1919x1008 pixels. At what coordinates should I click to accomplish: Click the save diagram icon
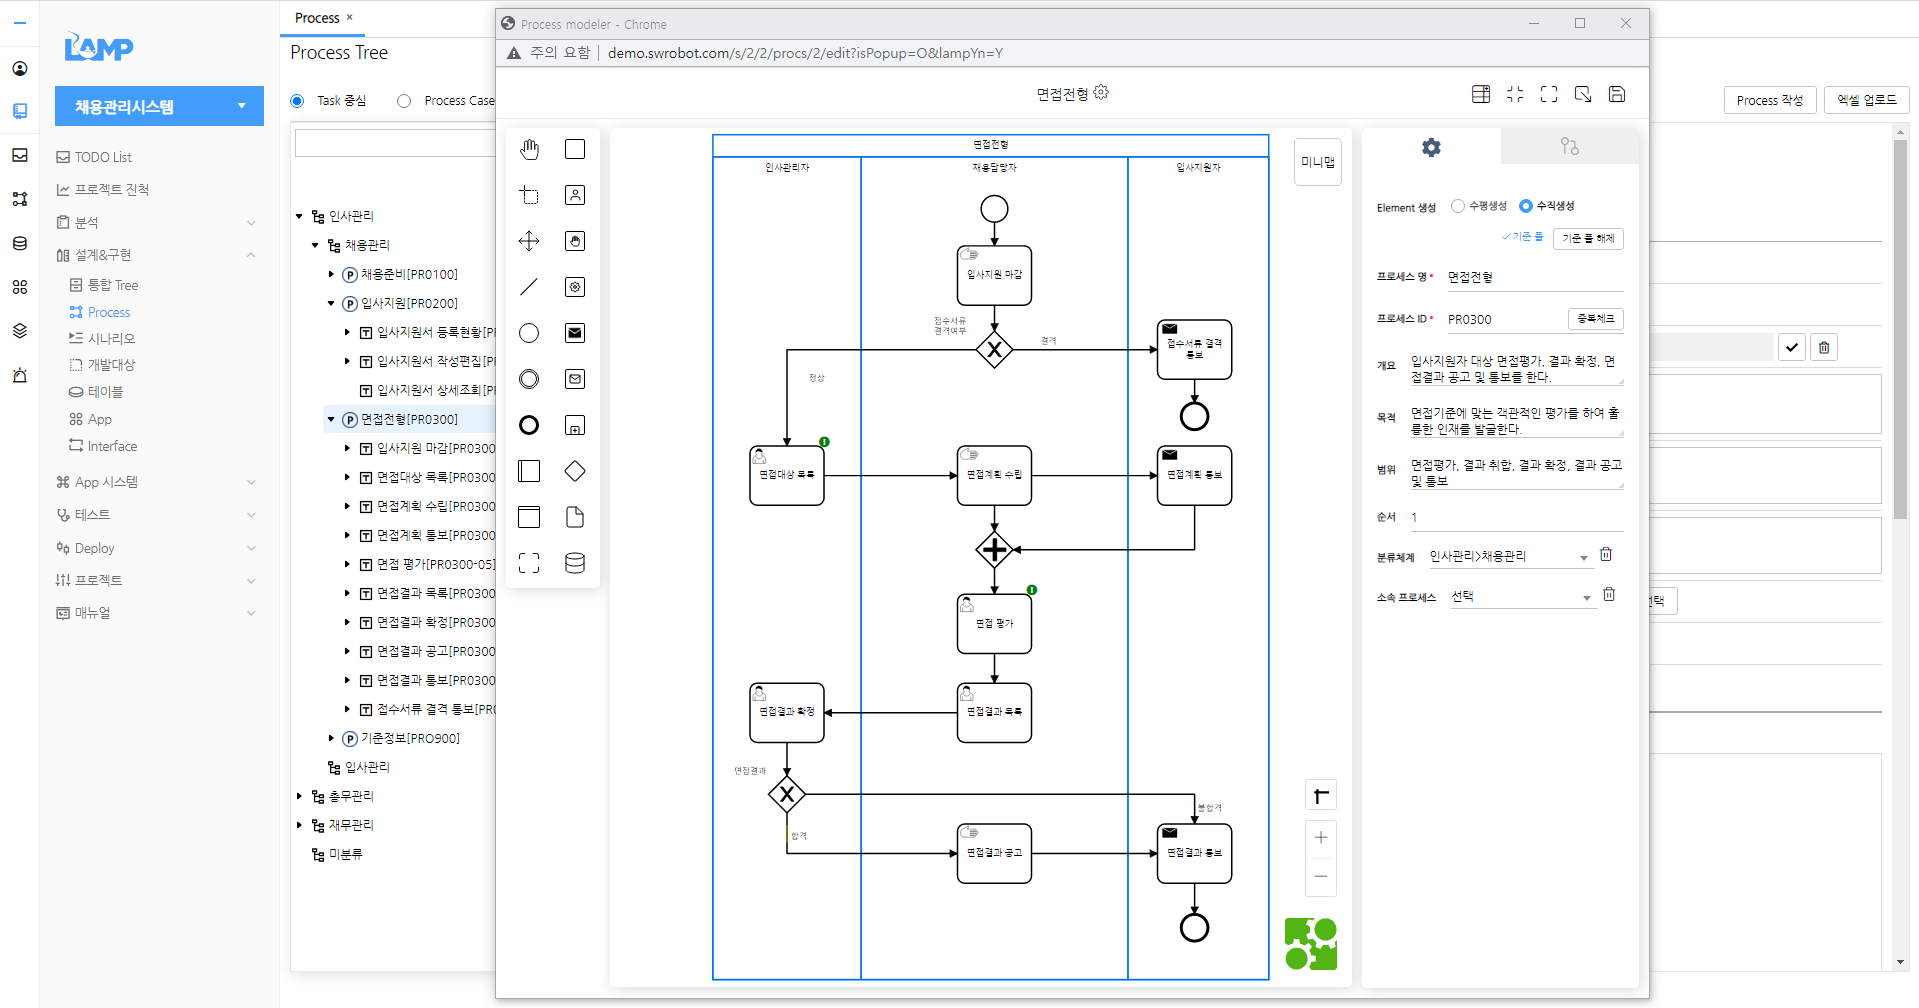pos(1617,94)
